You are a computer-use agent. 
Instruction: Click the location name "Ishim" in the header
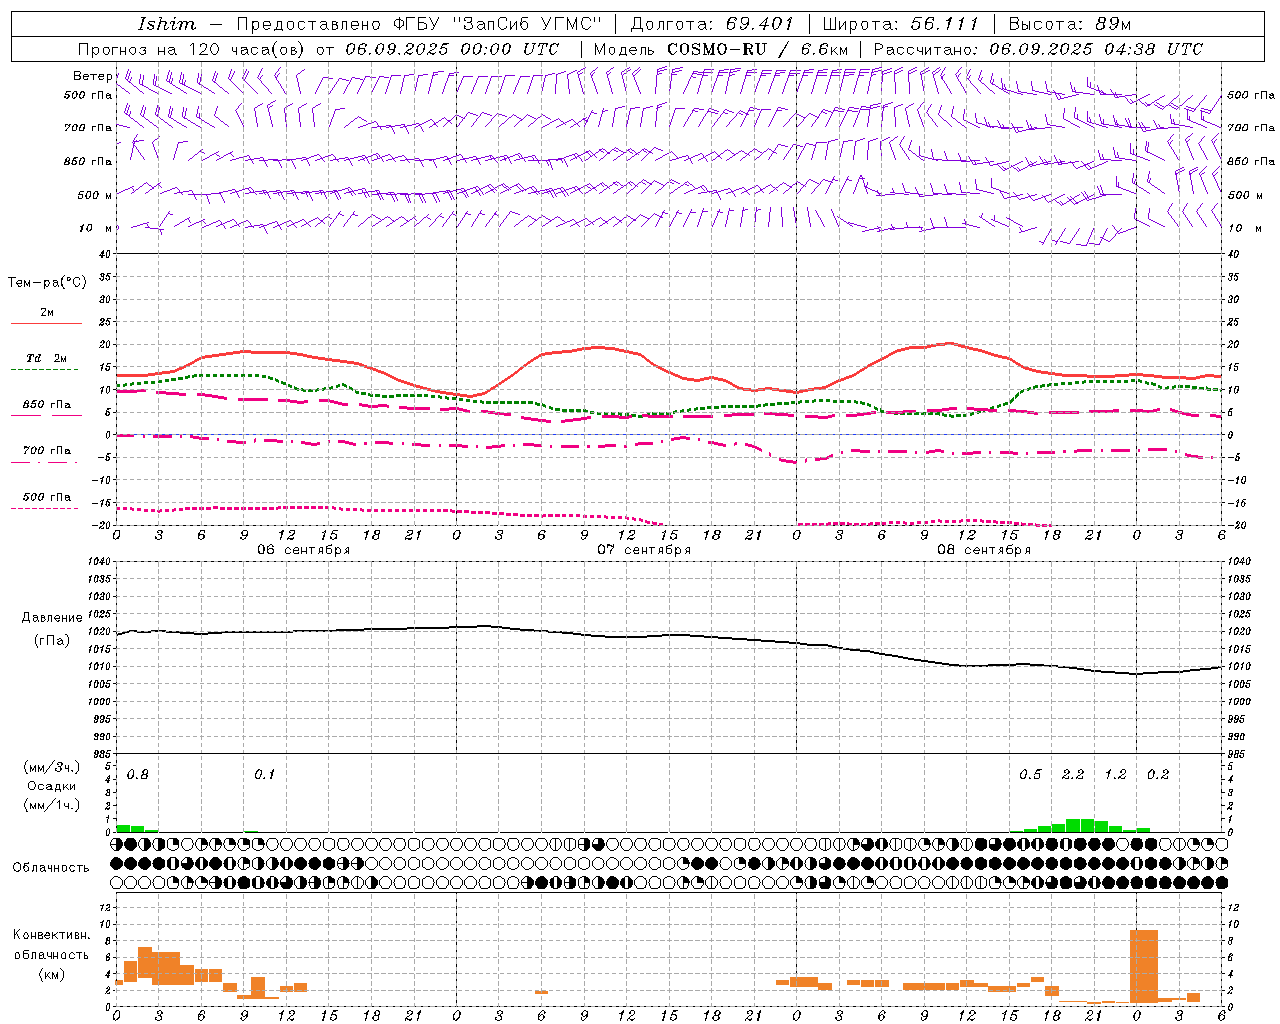[167, 24]
